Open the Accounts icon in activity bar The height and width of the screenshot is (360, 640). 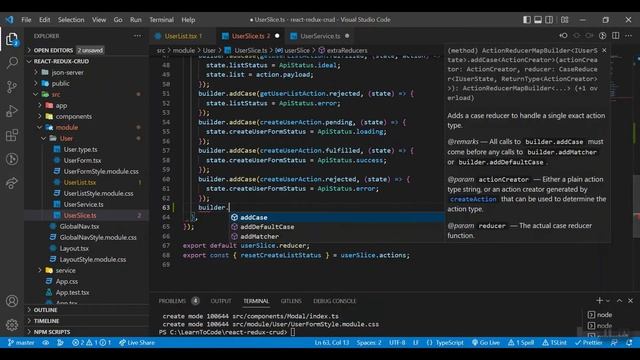[12, 301]
